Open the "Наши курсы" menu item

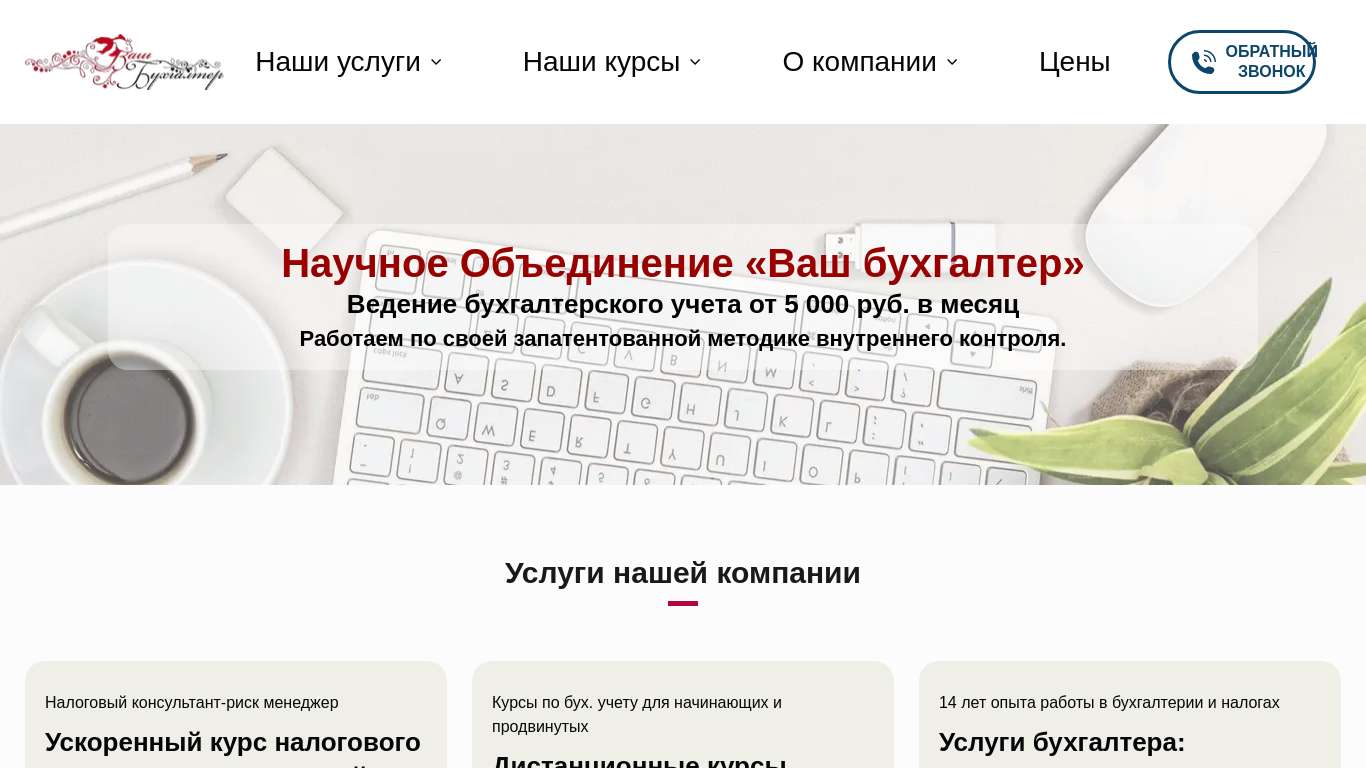coord(600,62)
